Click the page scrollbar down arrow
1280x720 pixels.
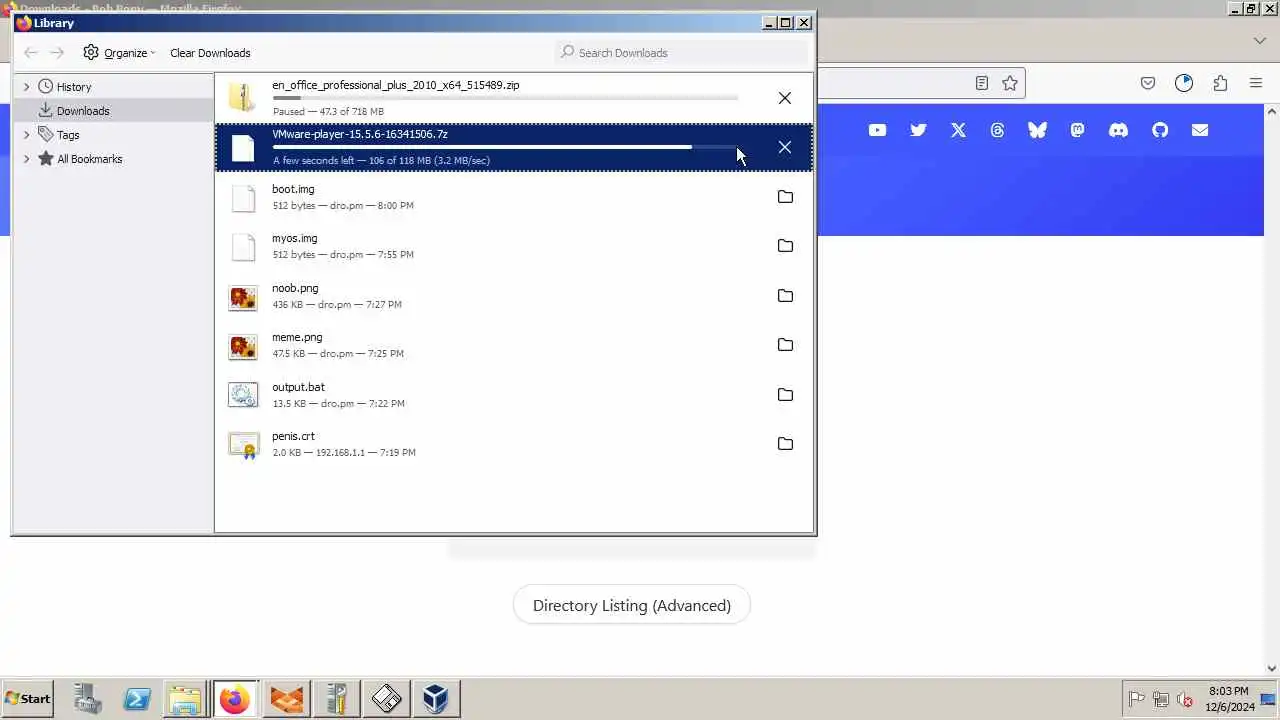[x=1272, y=669]
